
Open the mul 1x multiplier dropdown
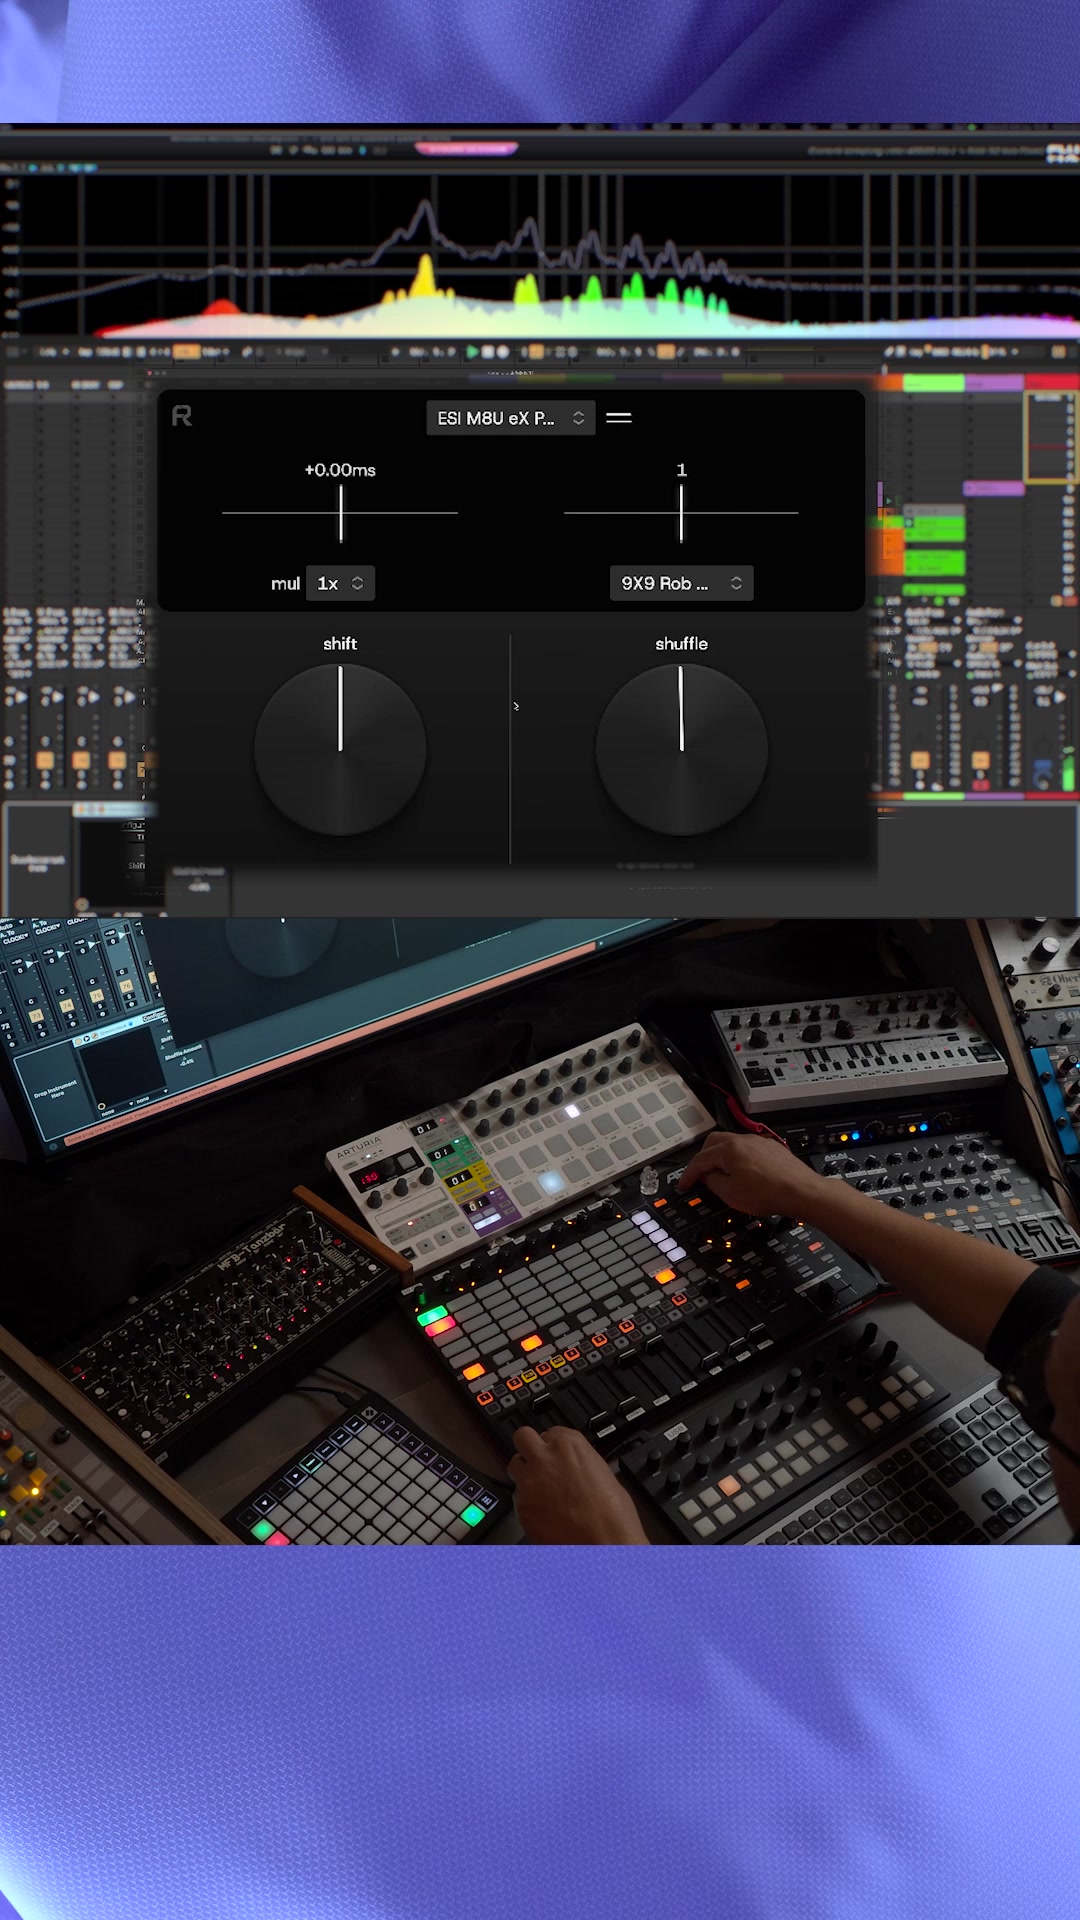[340, 583]
